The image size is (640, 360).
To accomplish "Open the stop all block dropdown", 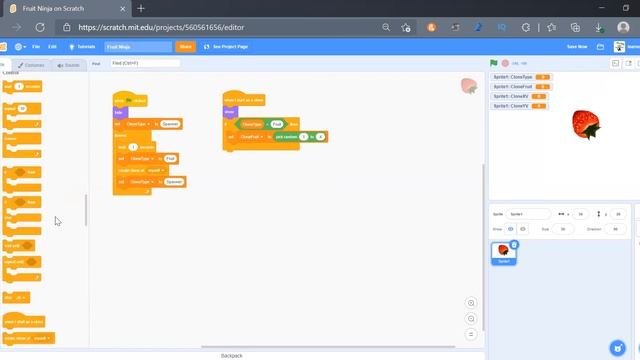I will click(20, 298).
